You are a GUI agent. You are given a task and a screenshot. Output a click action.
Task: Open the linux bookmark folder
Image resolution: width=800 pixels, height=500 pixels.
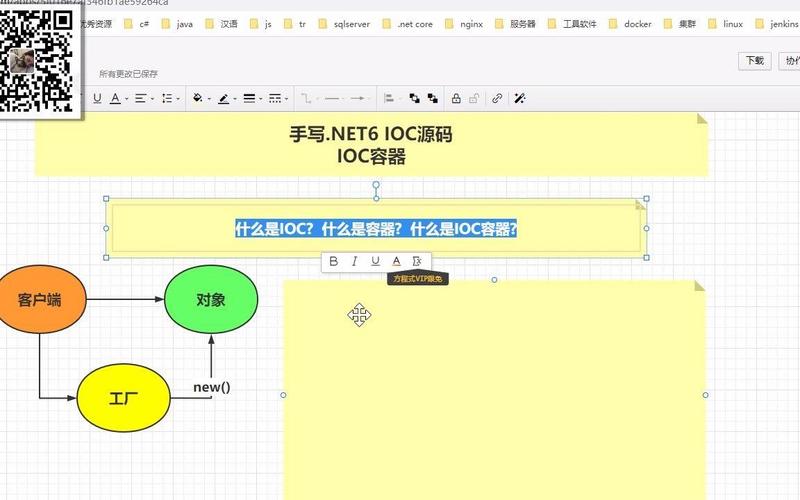click(726, 24)
